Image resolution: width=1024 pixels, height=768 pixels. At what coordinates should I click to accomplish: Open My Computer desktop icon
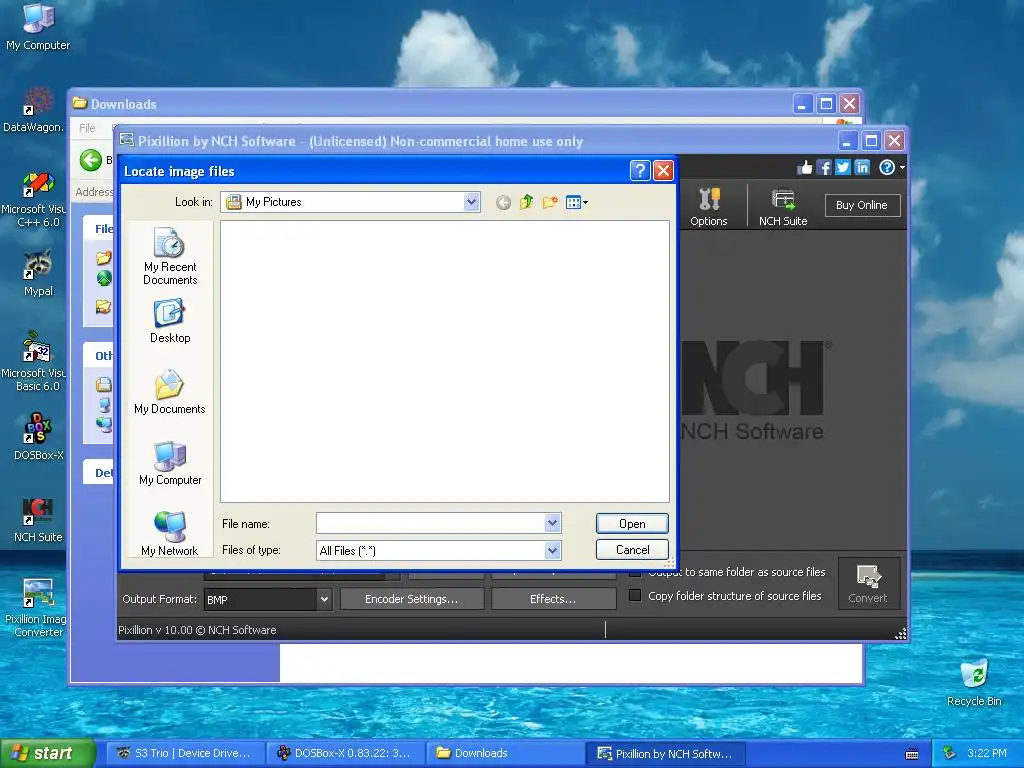point(38,27)
